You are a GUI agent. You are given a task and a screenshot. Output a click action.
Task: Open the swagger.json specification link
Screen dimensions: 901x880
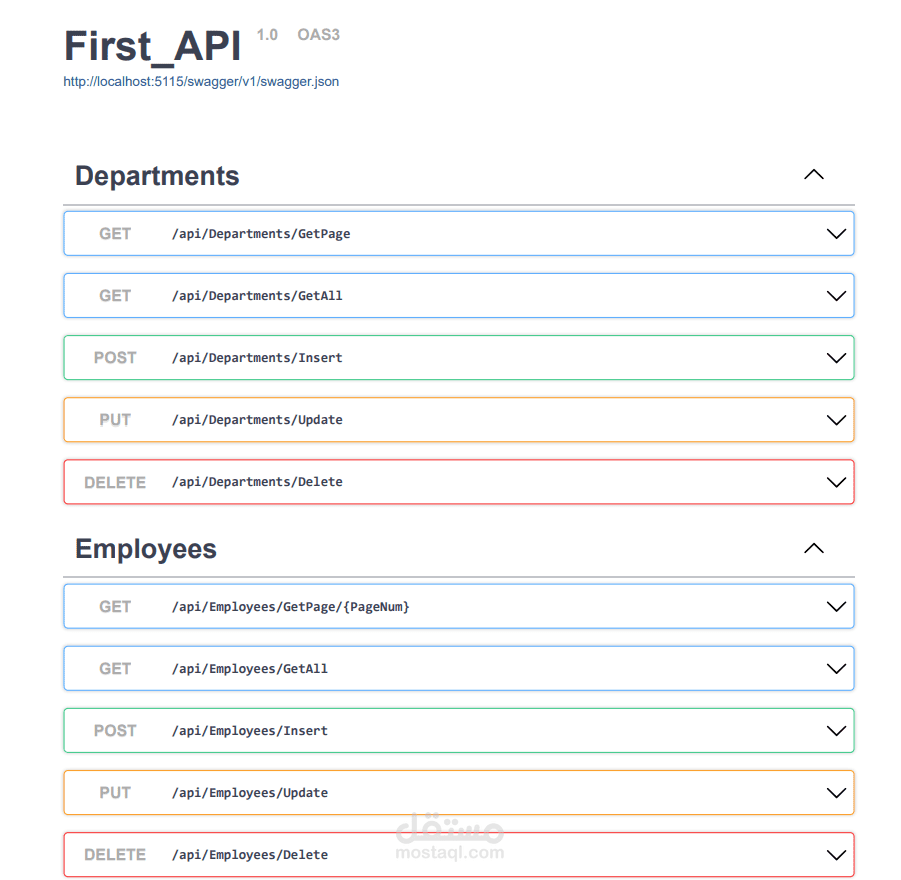tap(201, 81)
